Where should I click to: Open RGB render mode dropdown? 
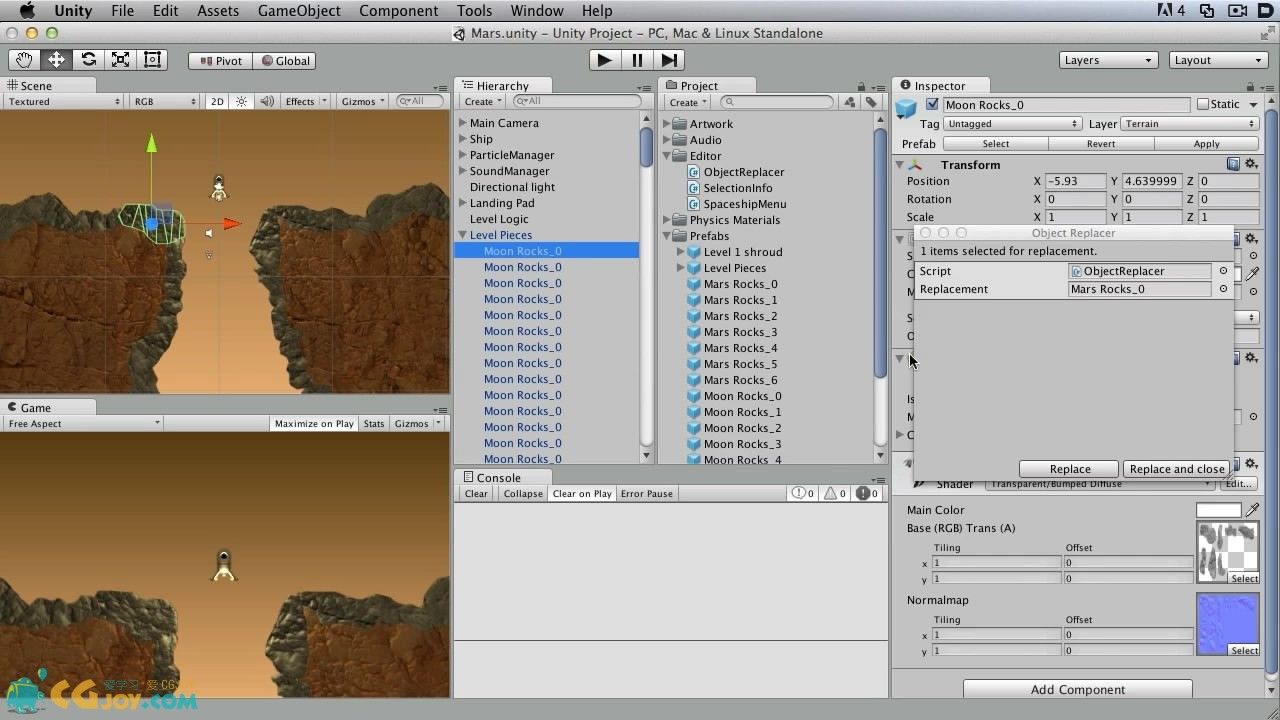pyautogui.click(x=165, y=101)
